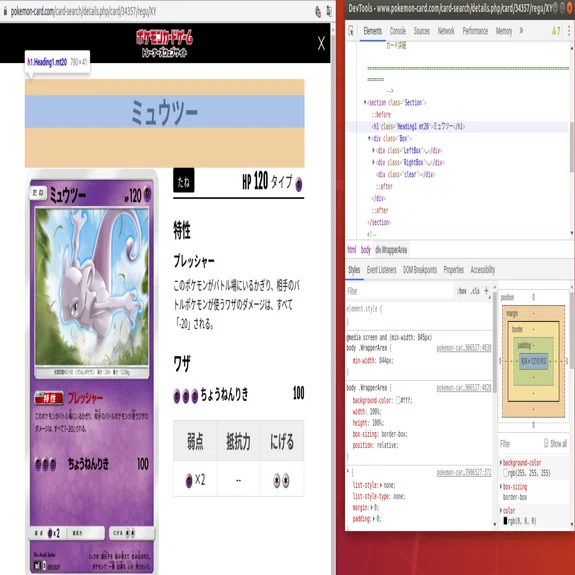The image size is (575, 575).
Task: Open source link for background-color rule
Action: click(464, 388)
